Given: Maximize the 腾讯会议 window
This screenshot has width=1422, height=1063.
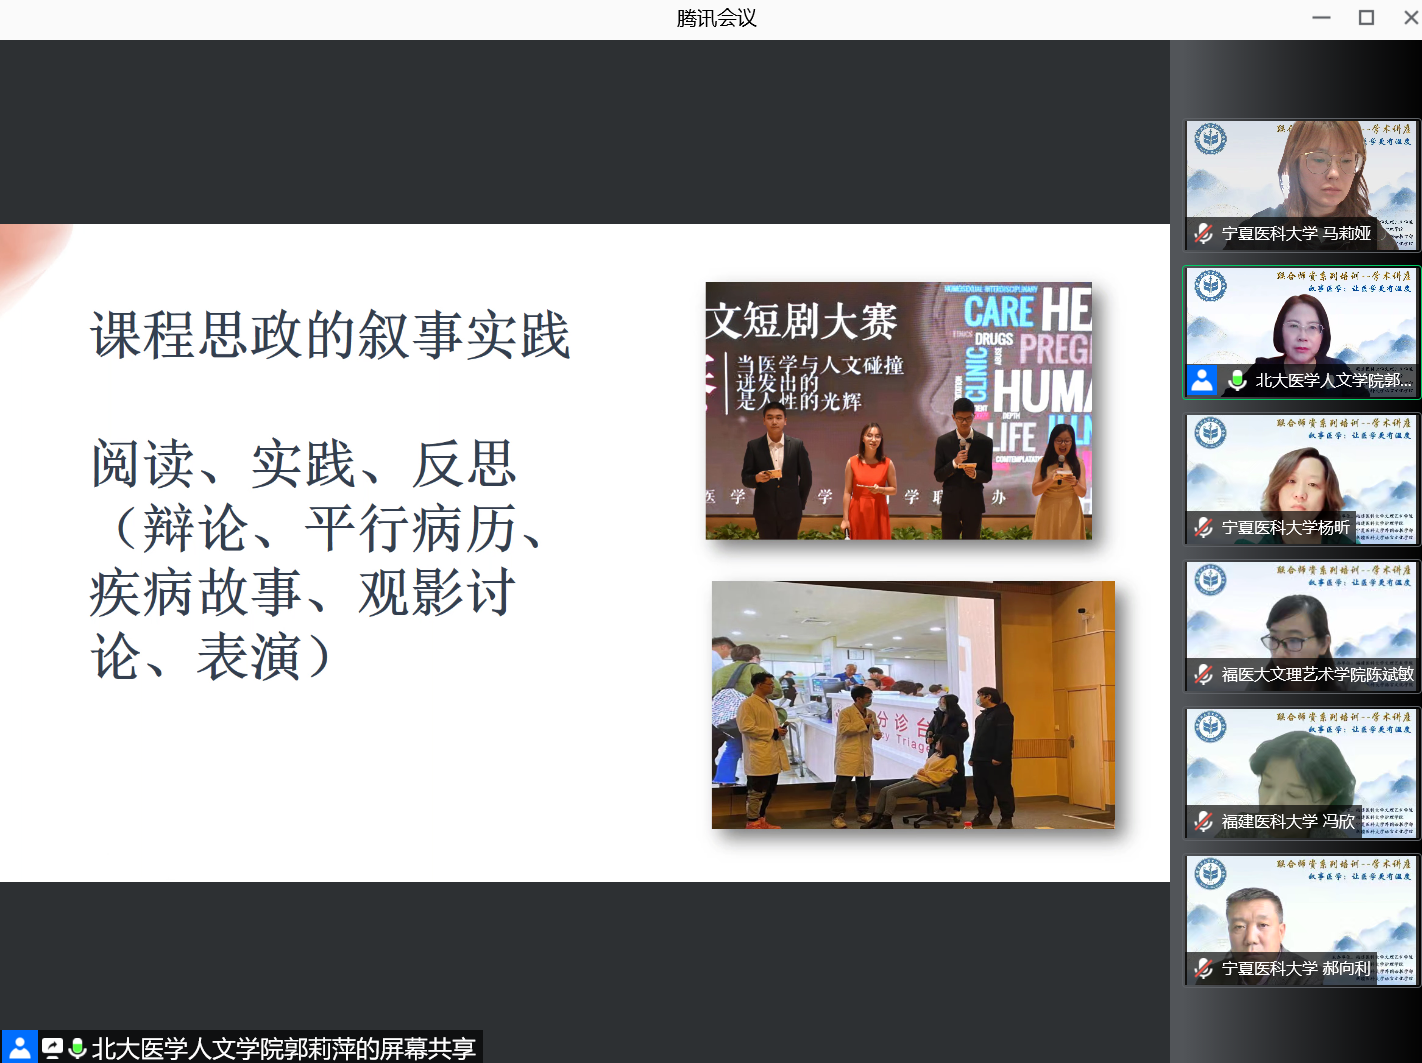Looking at the screenshot, I should pos(1366,18).
